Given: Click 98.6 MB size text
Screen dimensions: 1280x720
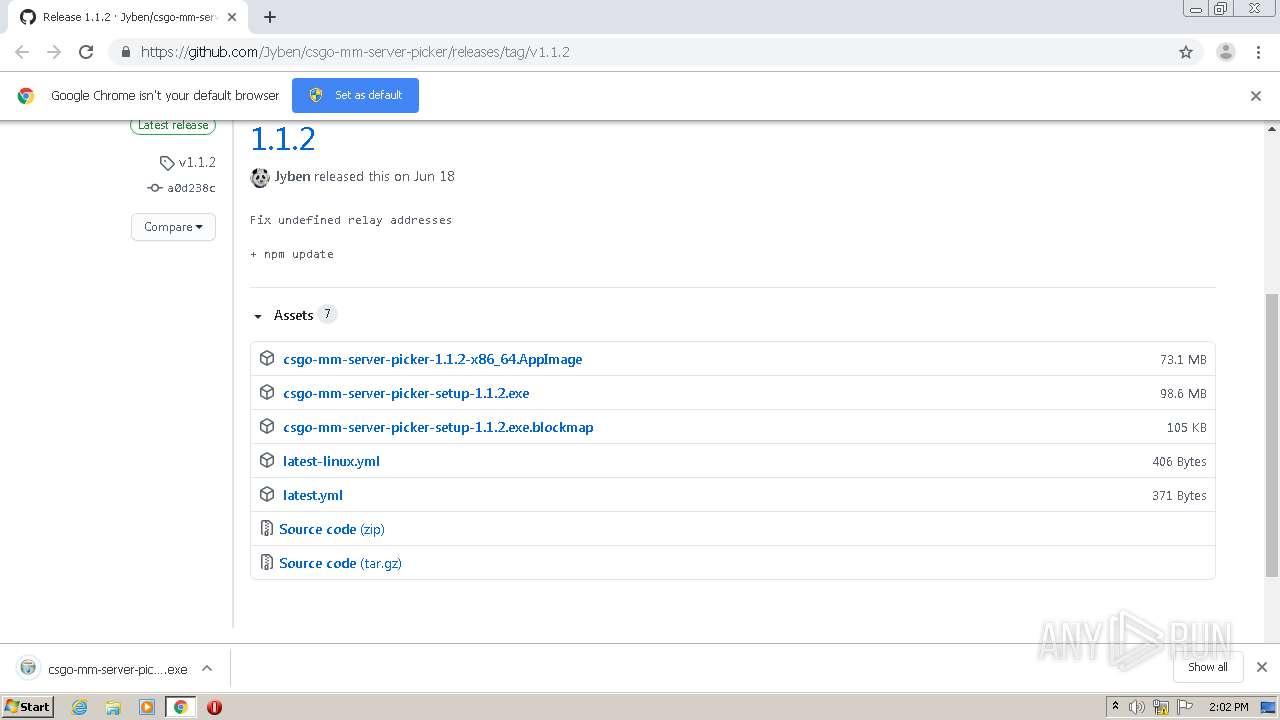Looking at the screenshot, I should pyautogui.click(x=1183, y=393).
